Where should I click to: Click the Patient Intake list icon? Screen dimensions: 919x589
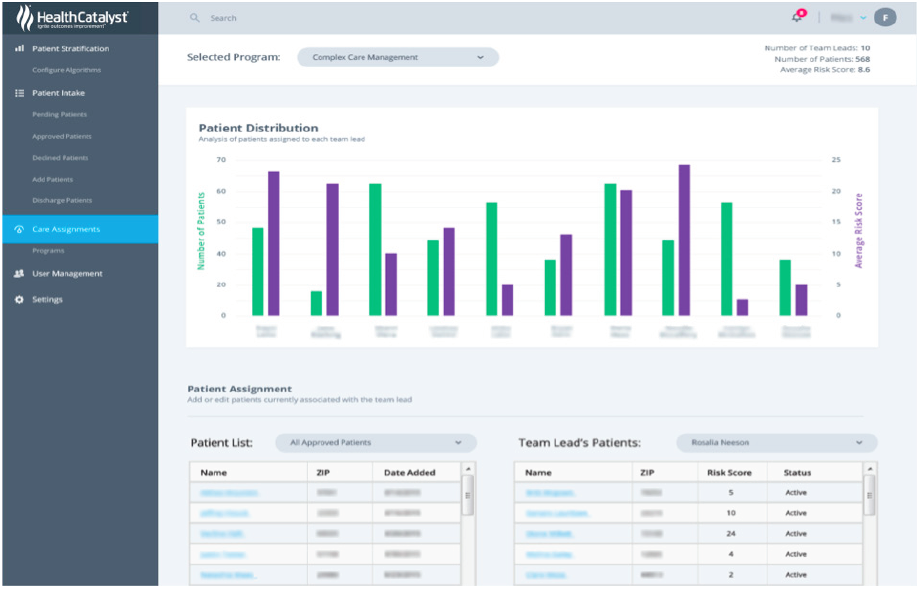pos(19,93)
